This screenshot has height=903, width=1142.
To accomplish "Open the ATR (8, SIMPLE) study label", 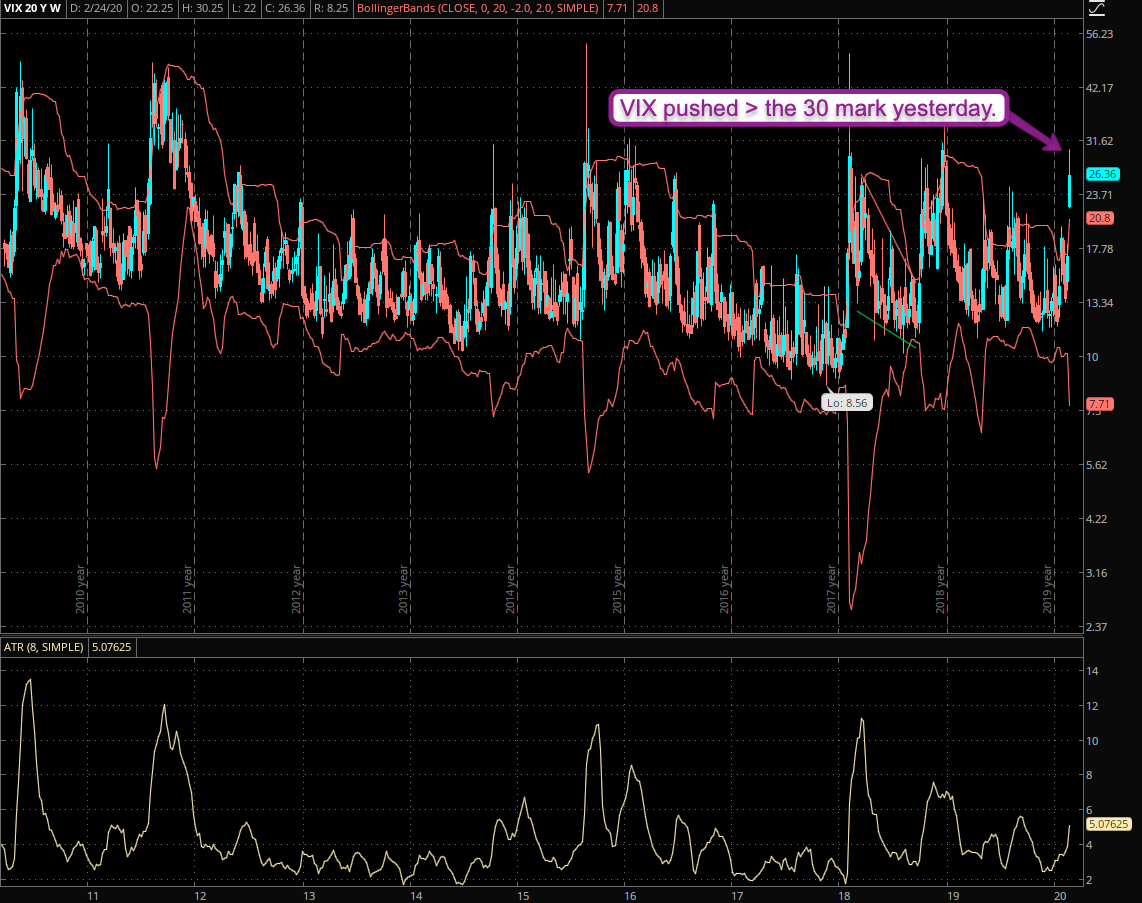I will pos(43,647).
